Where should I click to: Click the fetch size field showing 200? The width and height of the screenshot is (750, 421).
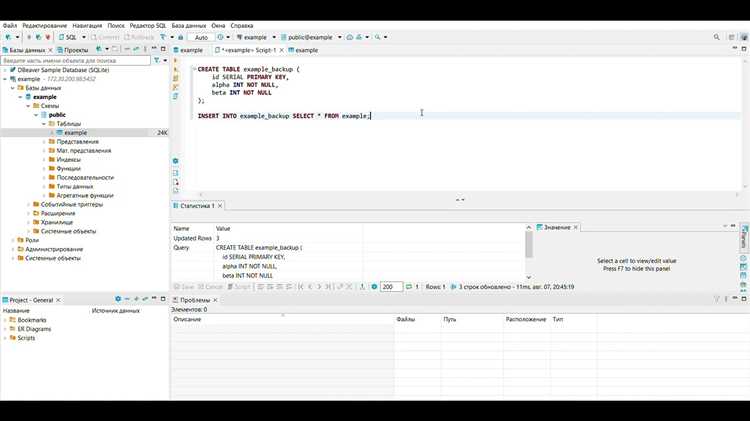(x=391, y=287)
